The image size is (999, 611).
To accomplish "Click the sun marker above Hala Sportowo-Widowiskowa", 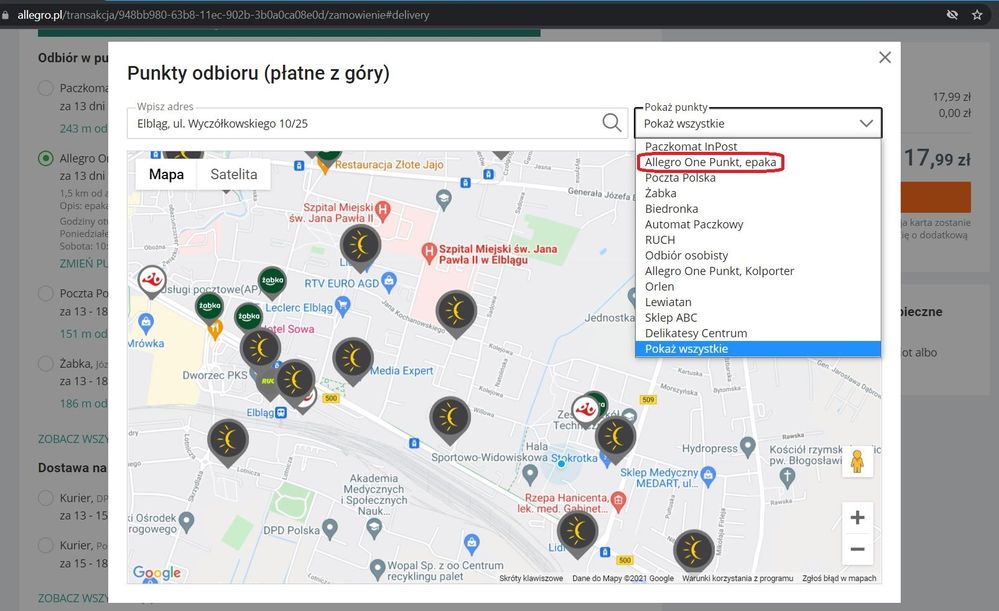I will (450, 419).
